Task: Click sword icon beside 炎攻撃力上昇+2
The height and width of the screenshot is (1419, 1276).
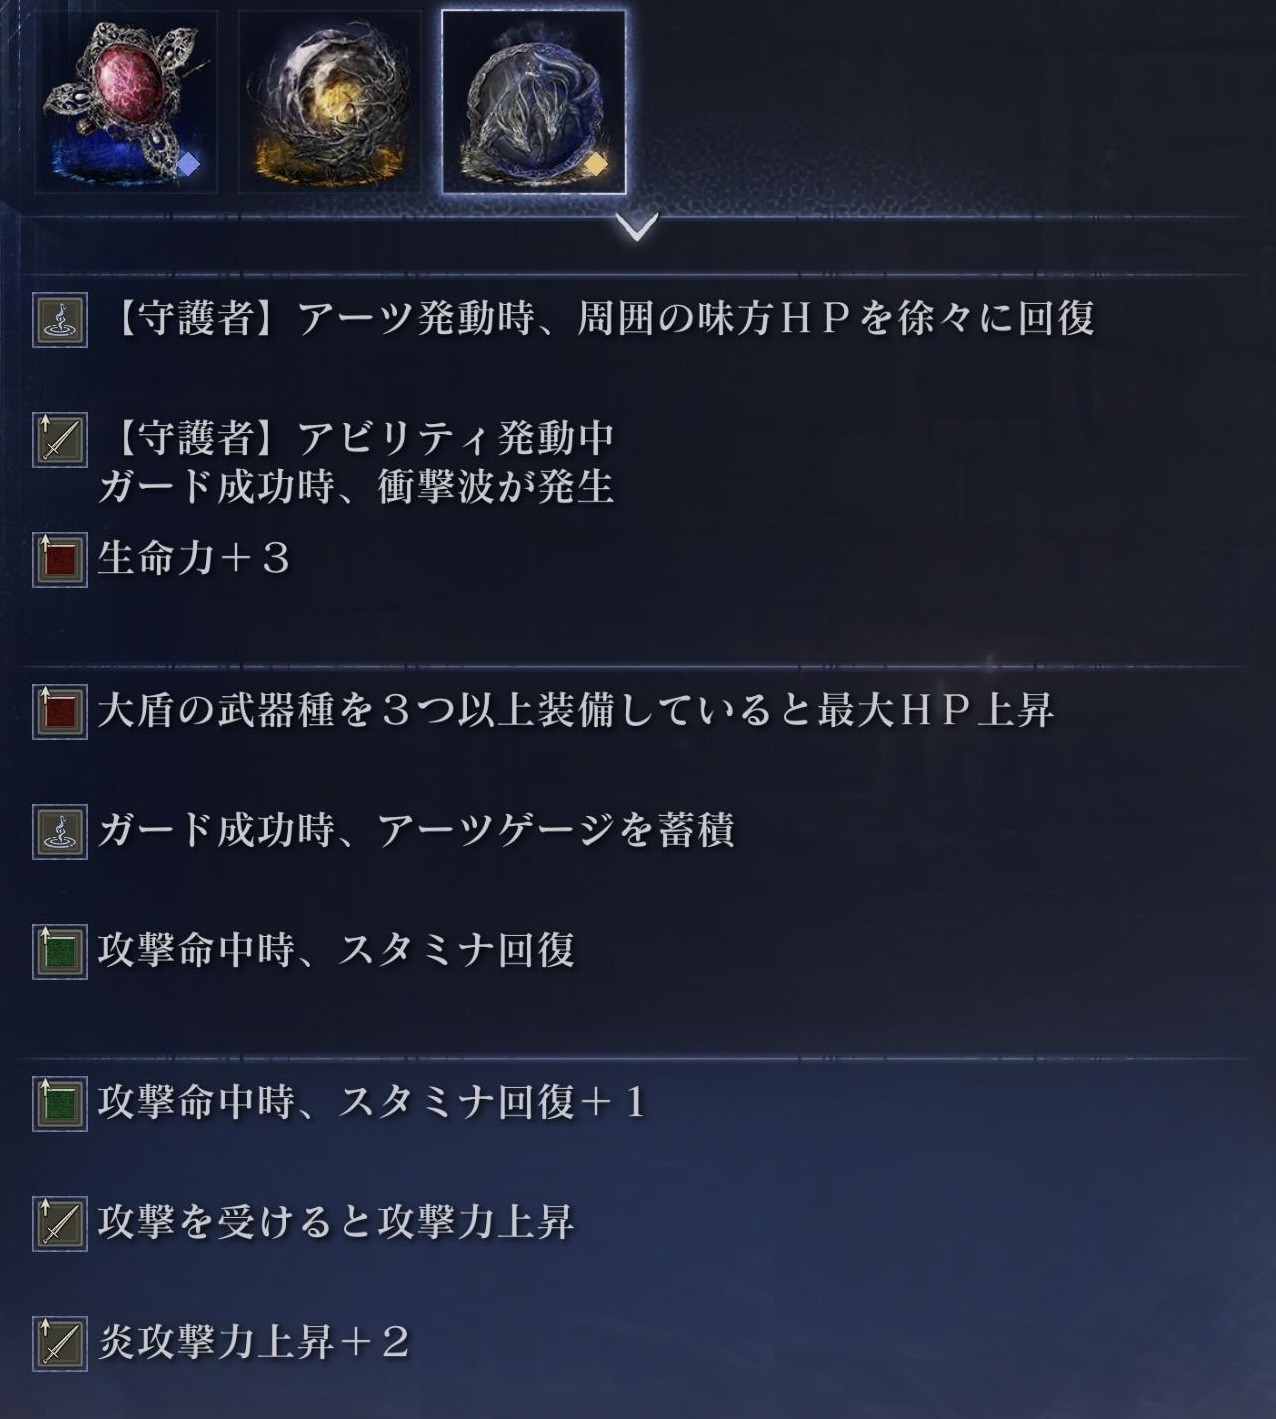Action: 60,1344
